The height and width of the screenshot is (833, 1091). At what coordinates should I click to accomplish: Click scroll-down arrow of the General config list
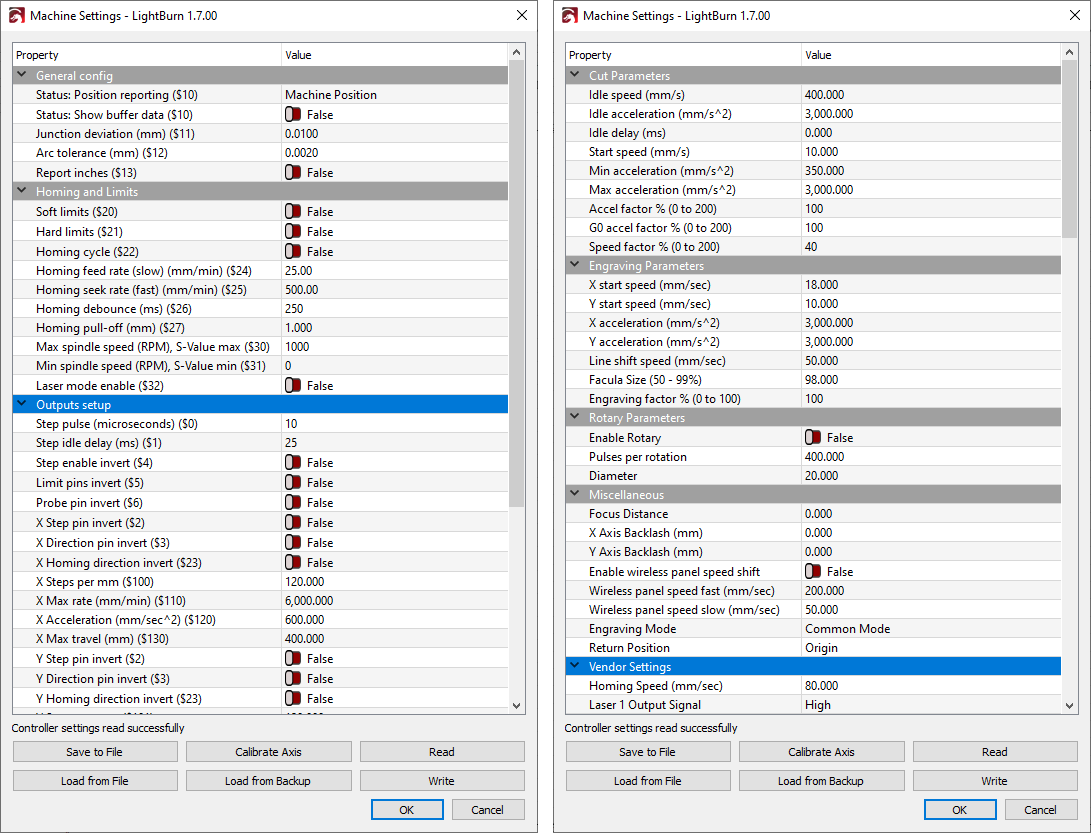point(516,705)
